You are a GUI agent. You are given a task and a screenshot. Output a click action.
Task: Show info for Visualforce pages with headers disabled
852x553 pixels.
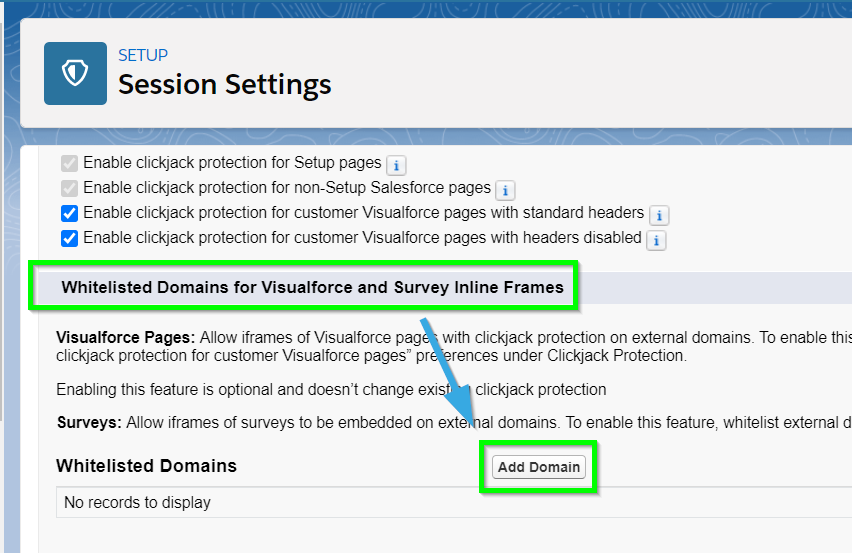click(656, 240)
